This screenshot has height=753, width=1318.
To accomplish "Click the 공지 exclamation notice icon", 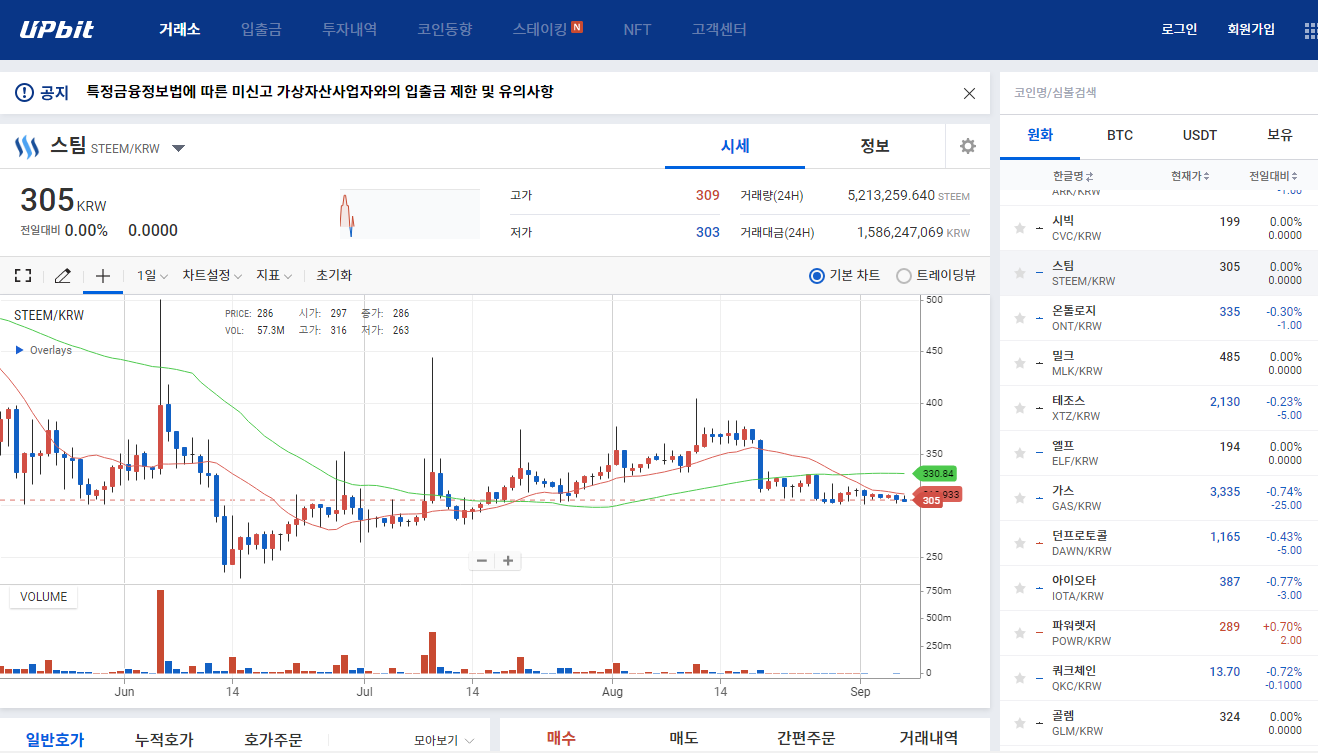I will coord(25,93).
